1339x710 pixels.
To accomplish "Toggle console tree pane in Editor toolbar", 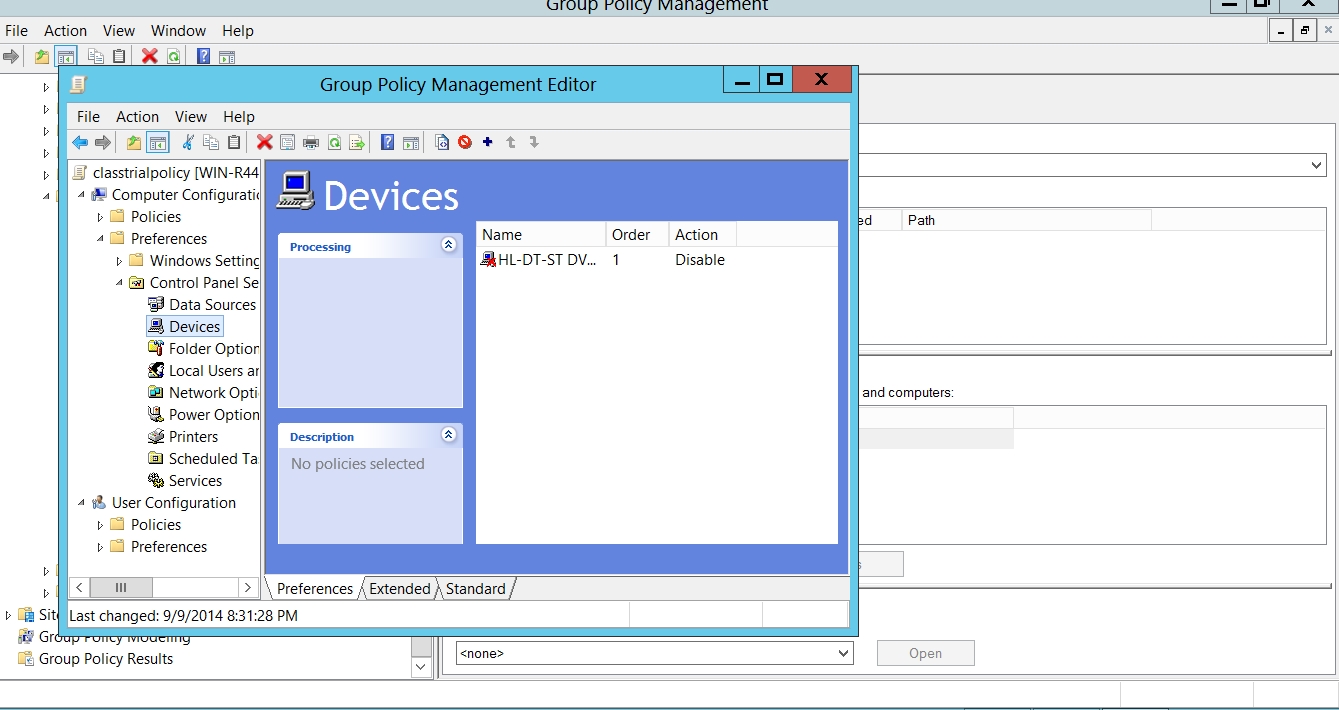I will 157,143.
